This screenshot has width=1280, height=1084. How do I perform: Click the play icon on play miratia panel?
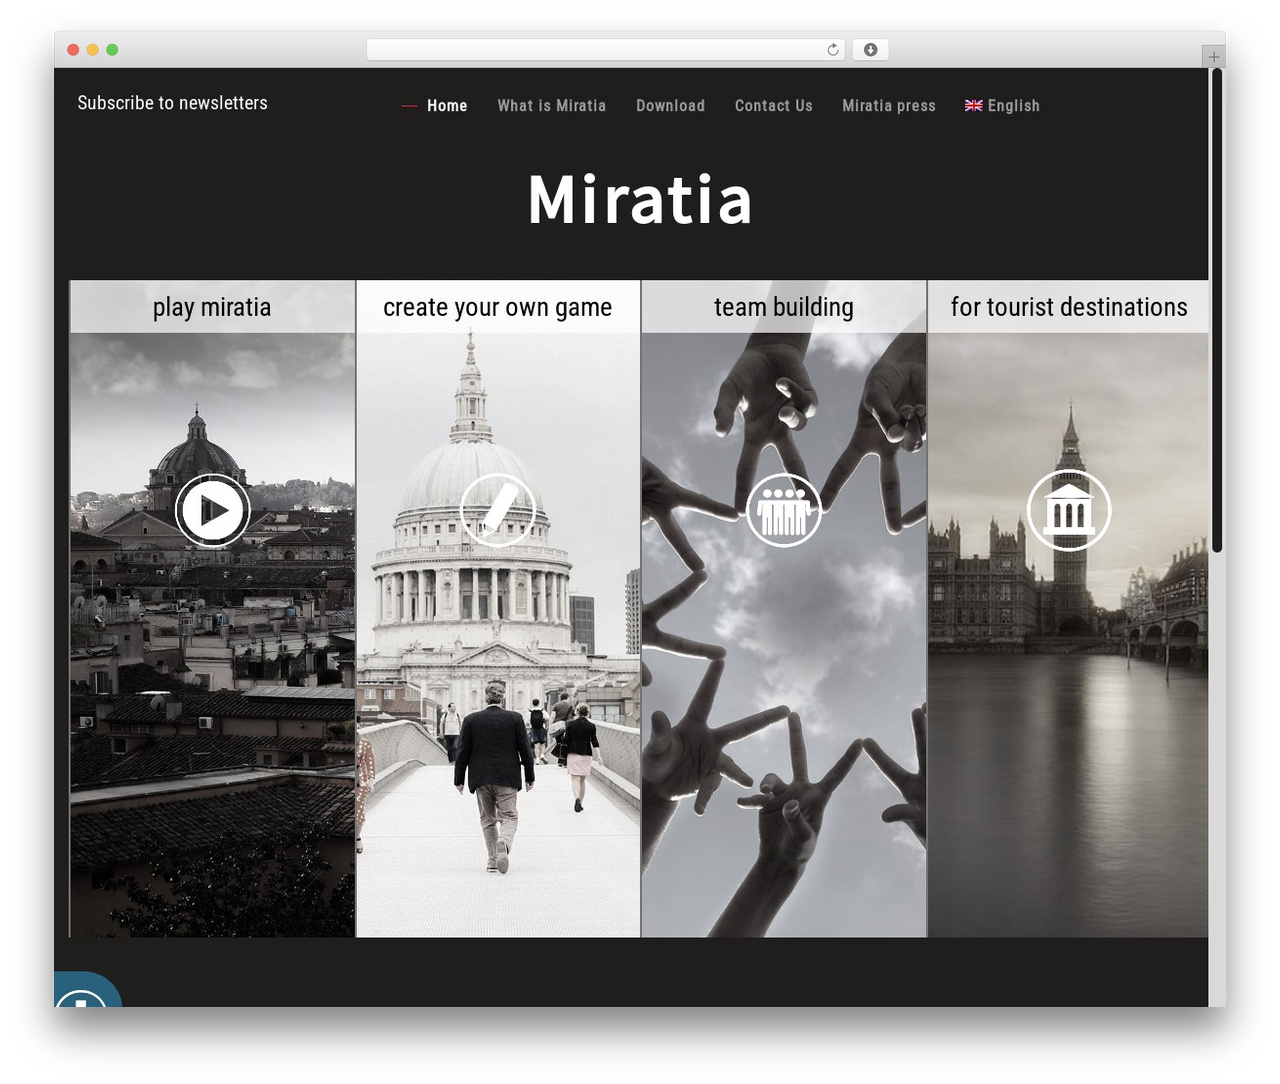pyautogui.click(x=213, y=511)
